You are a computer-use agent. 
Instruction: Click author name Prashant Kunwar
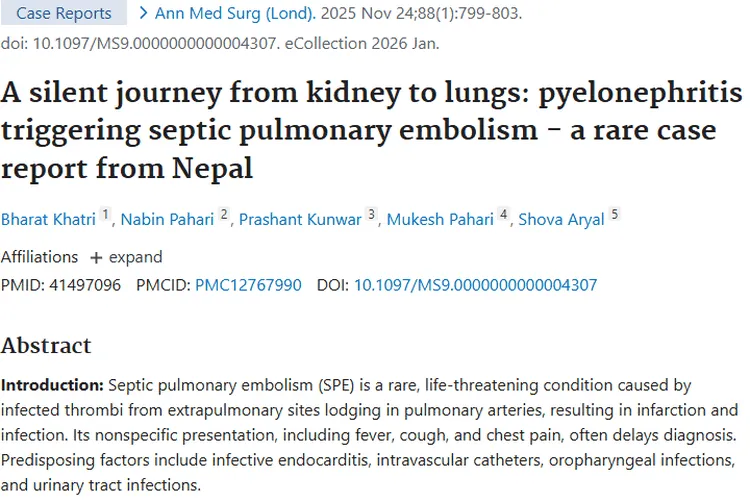pyautogui.click(x=299, y=220)
